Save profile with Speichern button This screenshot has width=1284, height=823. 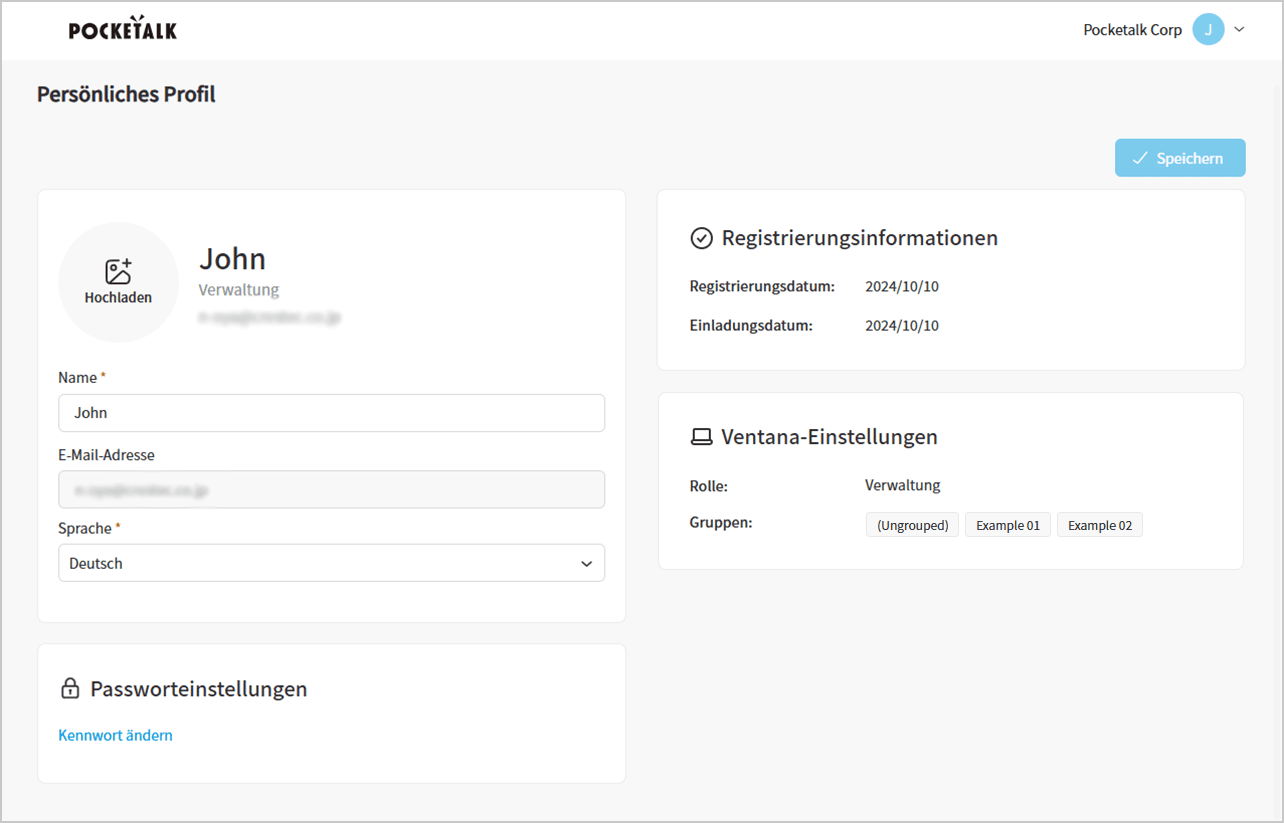[x=1180, y=158]
